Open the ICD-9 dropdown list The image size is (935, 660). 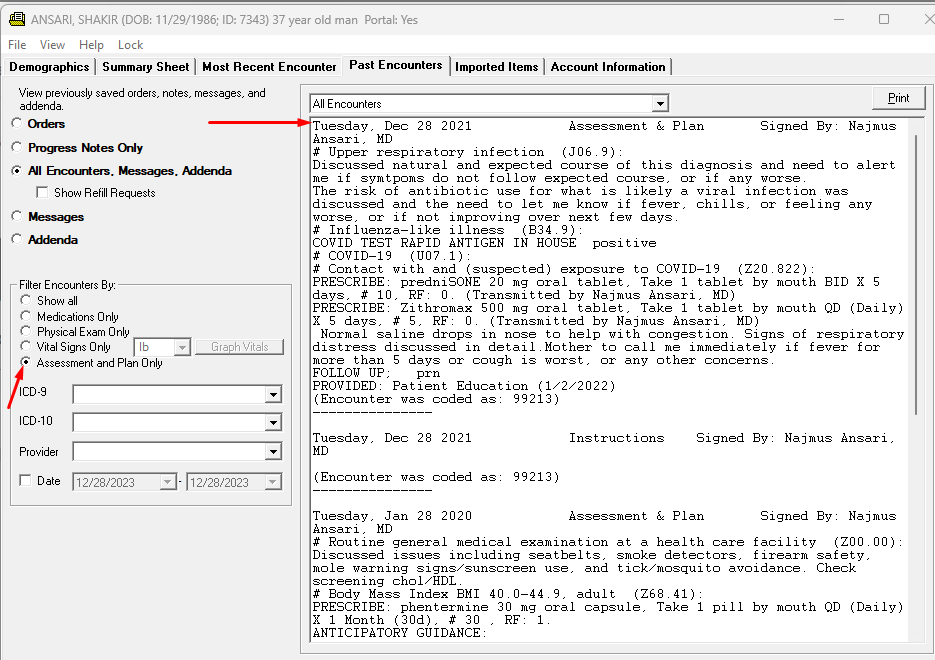273,395
